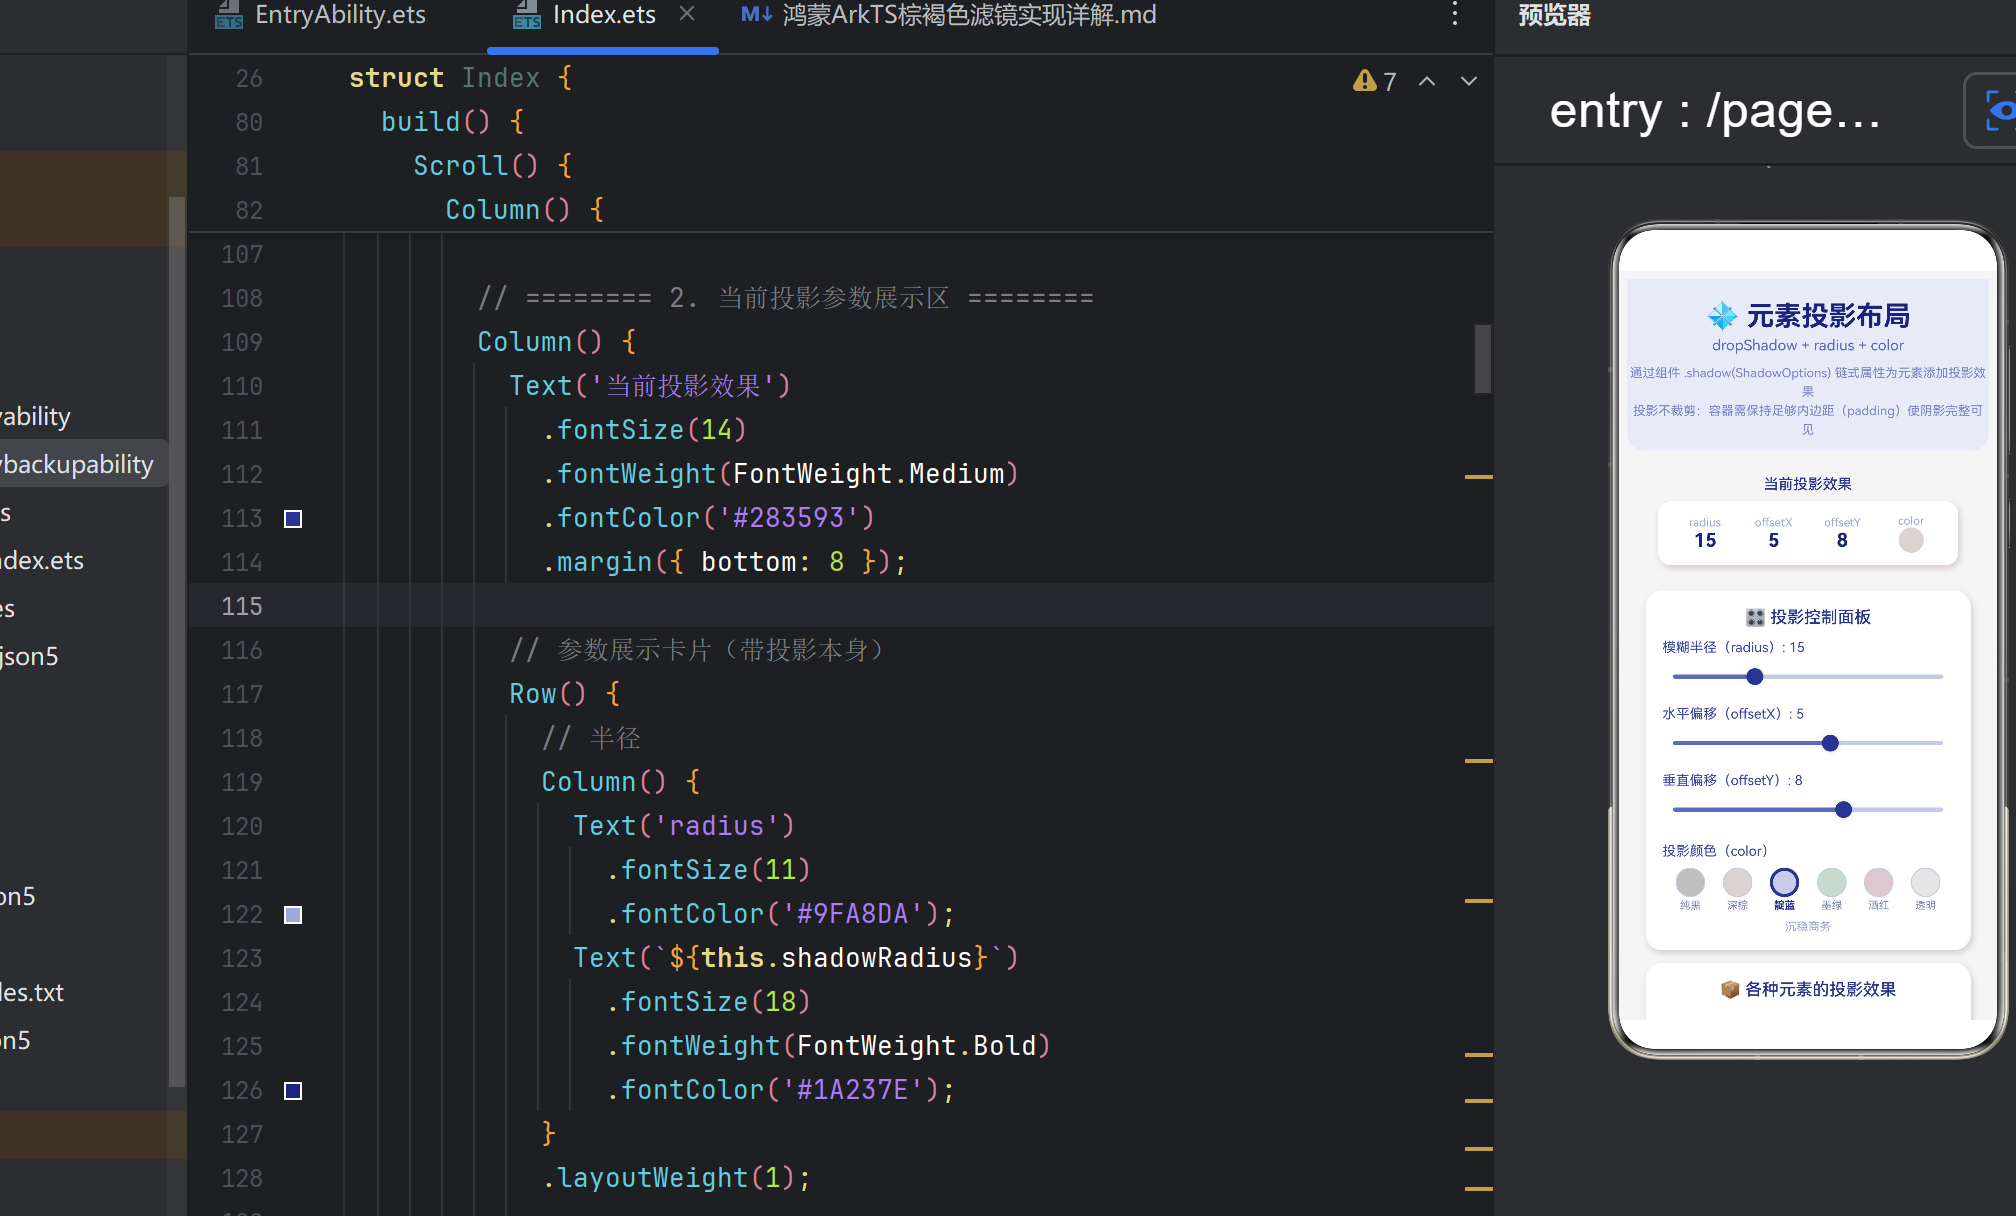This screenshot has width=2016, height=1216.
Task: Select the 'les.txt' file in project tree
Action: pyautogui.click(x=32, y=992)
